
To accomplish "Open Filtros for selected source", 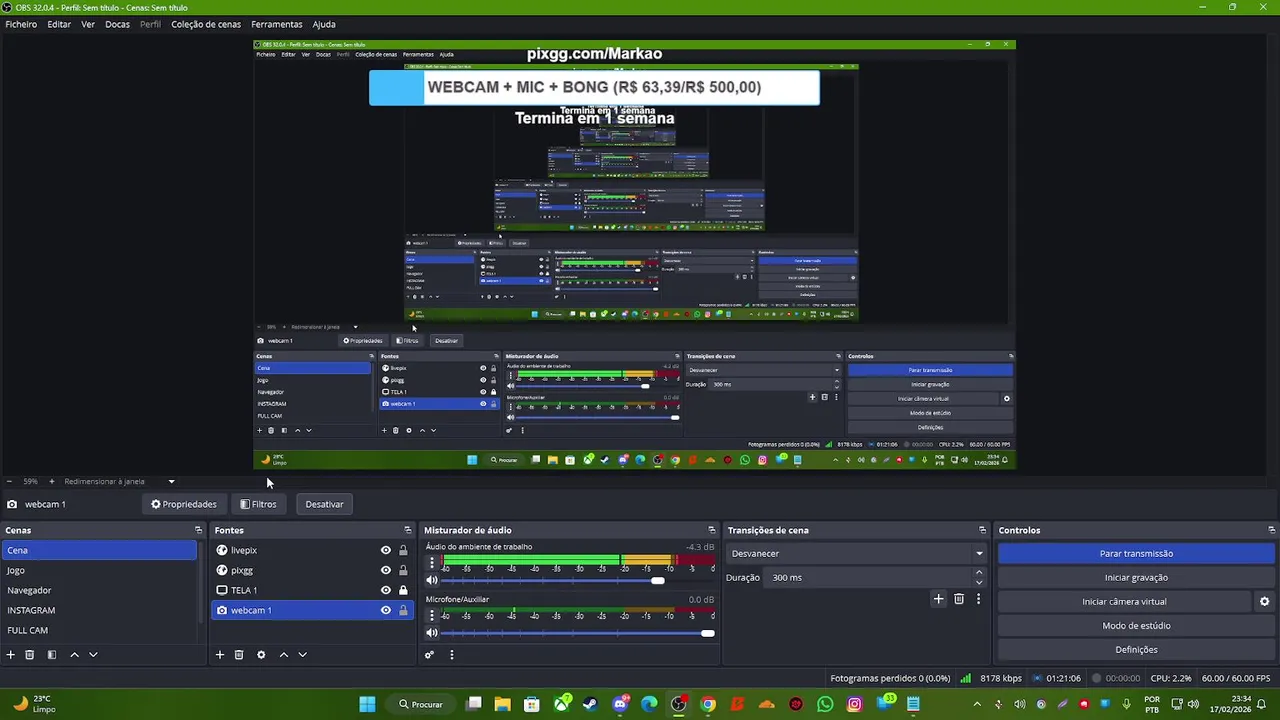I will (258, 504).
